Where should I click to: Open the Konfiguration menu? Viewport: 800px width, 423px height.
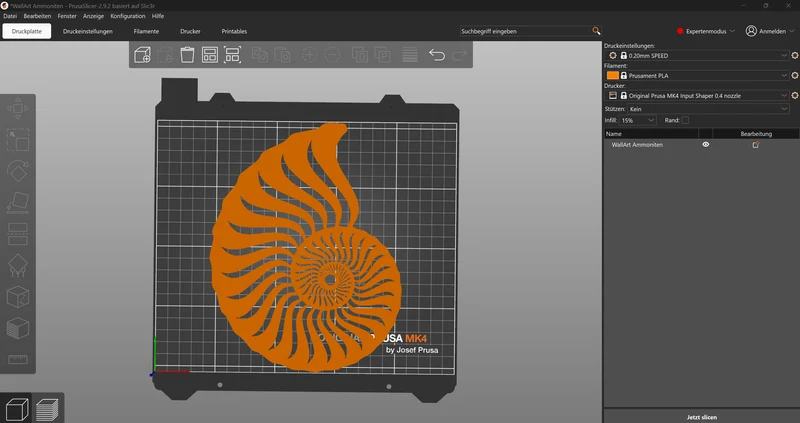[x=128, y=16]
